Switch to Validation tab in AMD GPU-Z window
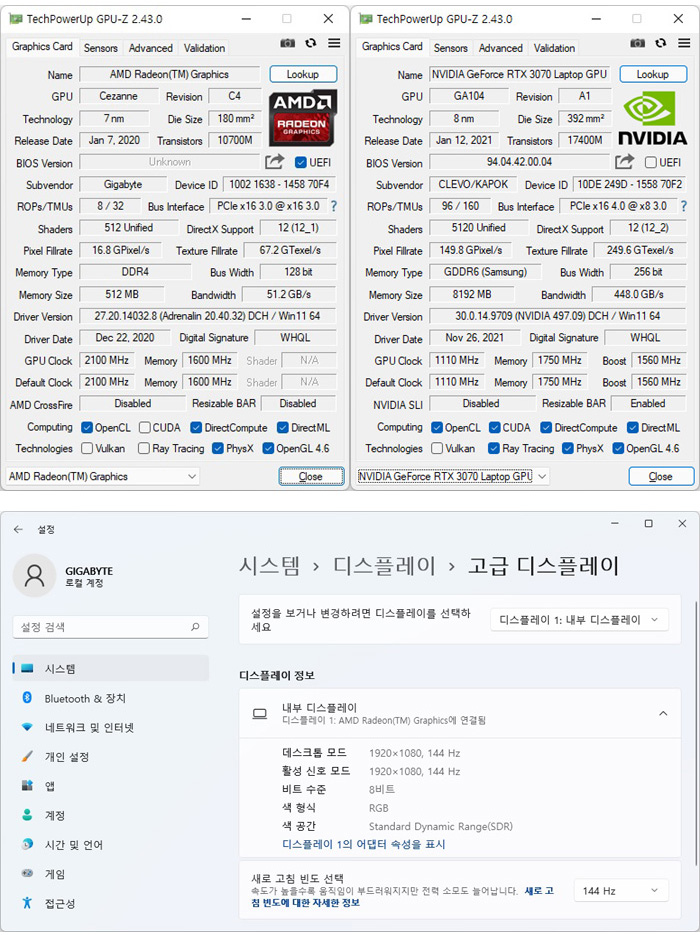 (x=204, y=48)
